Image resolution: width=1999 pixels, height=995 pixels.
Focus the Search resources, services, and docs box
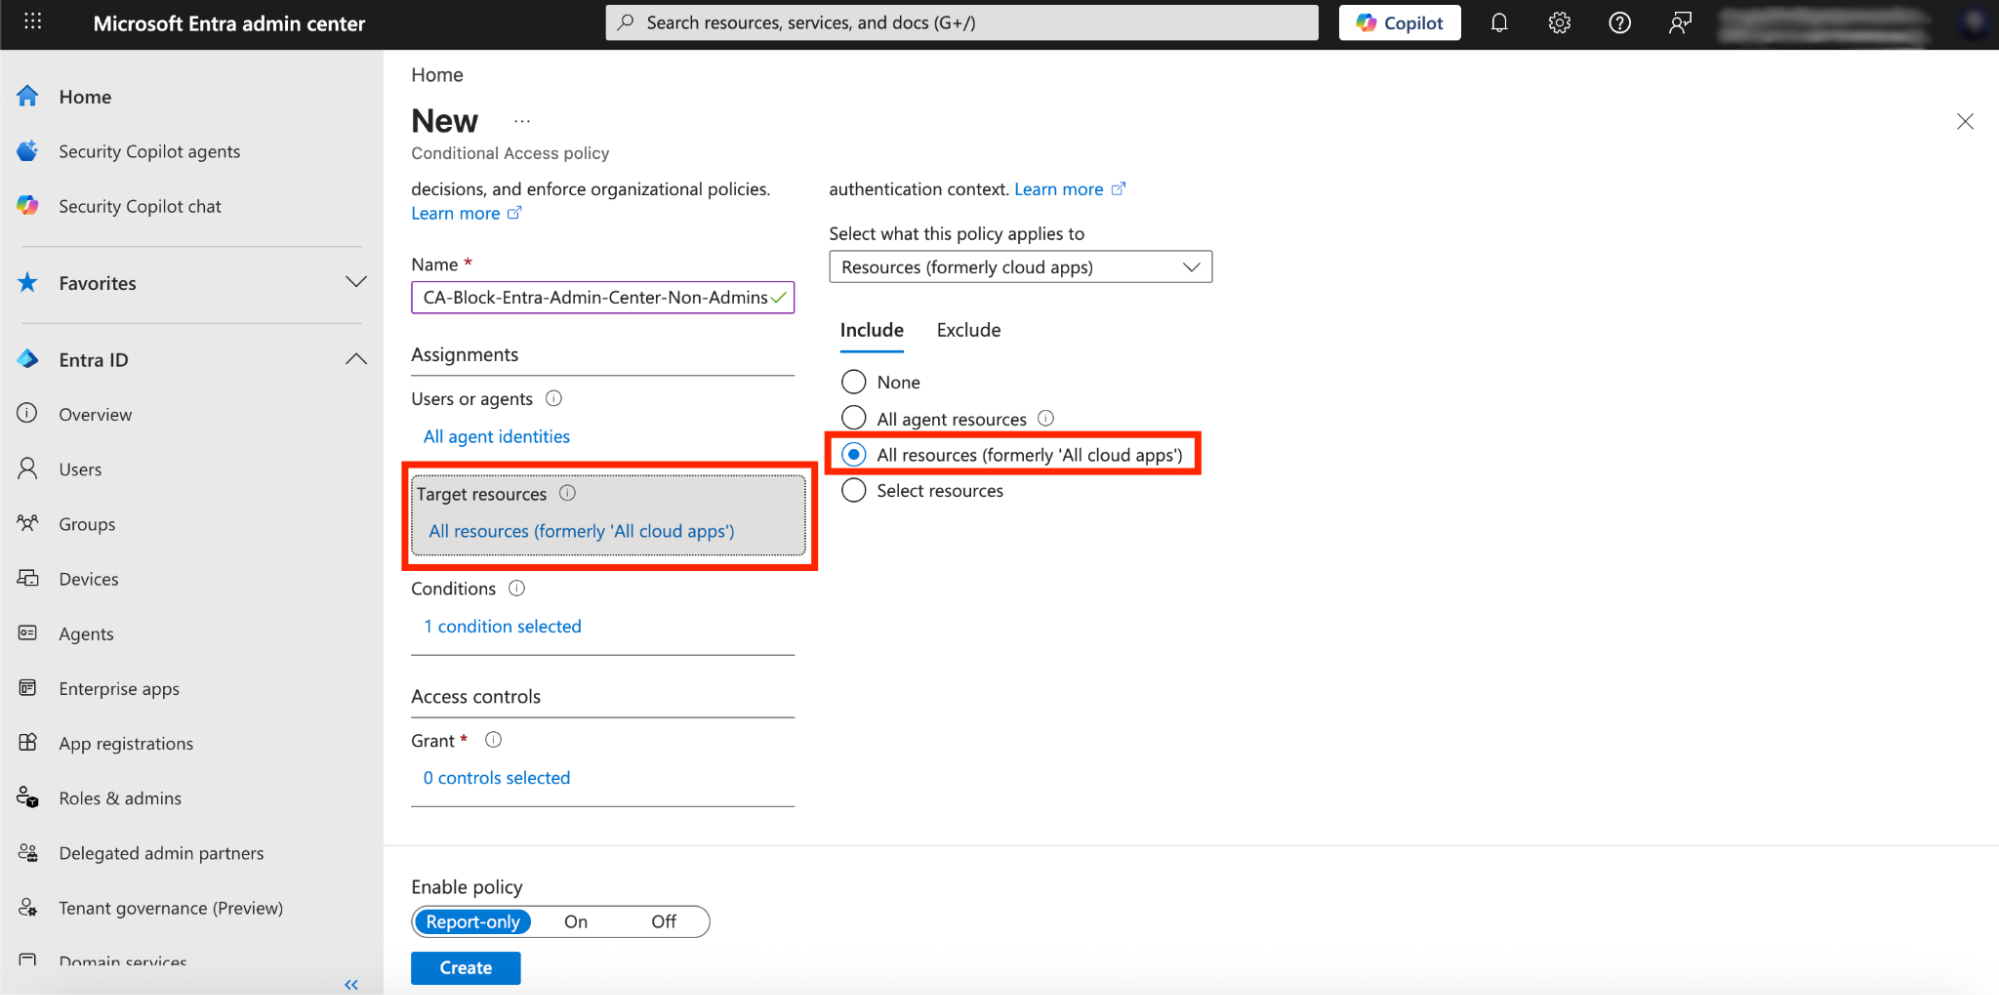tap(961, 22)
